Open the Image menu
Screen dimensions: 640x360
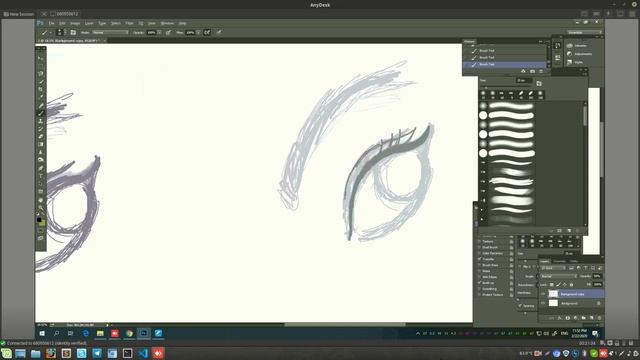coord(75,23)
